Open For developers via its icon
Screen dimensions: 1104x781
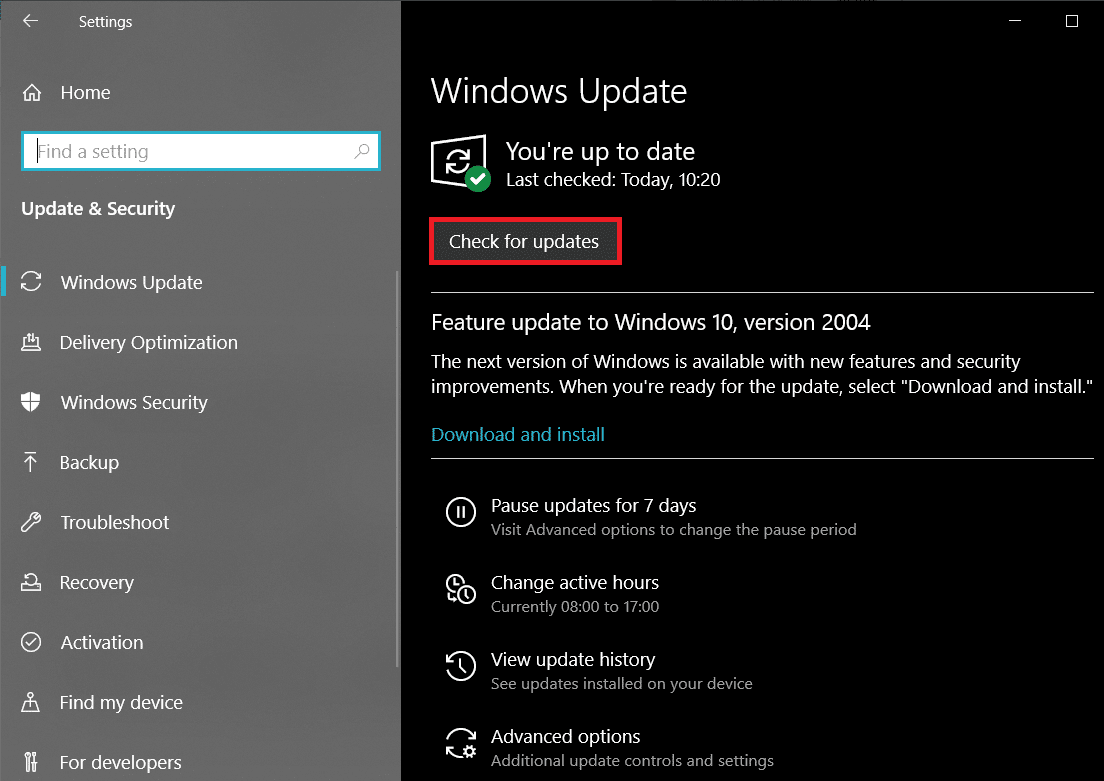31,762
